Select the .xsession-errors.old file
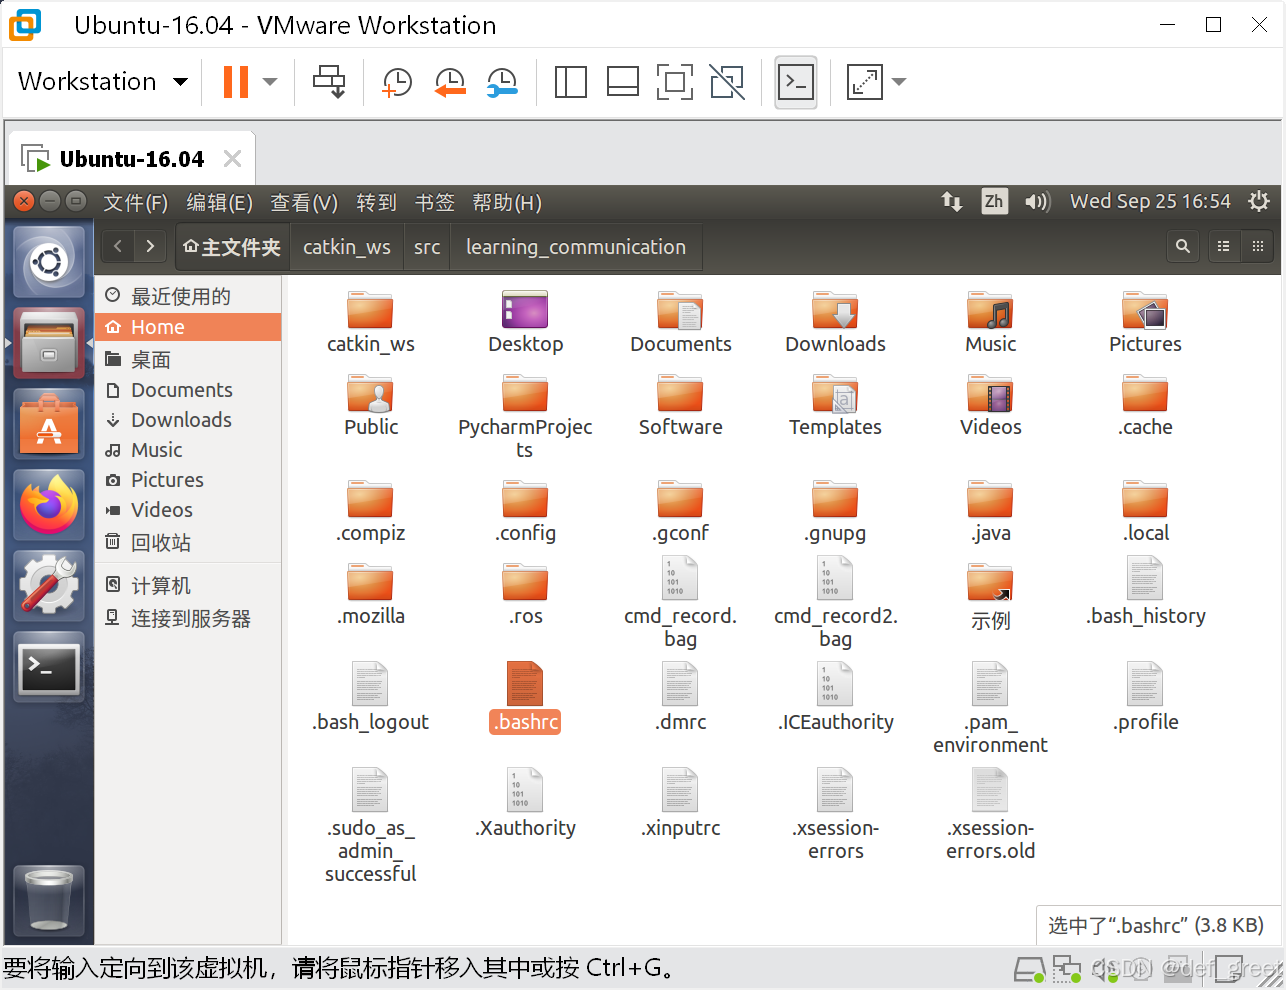The image size is (1286, 990). (990, 815)
